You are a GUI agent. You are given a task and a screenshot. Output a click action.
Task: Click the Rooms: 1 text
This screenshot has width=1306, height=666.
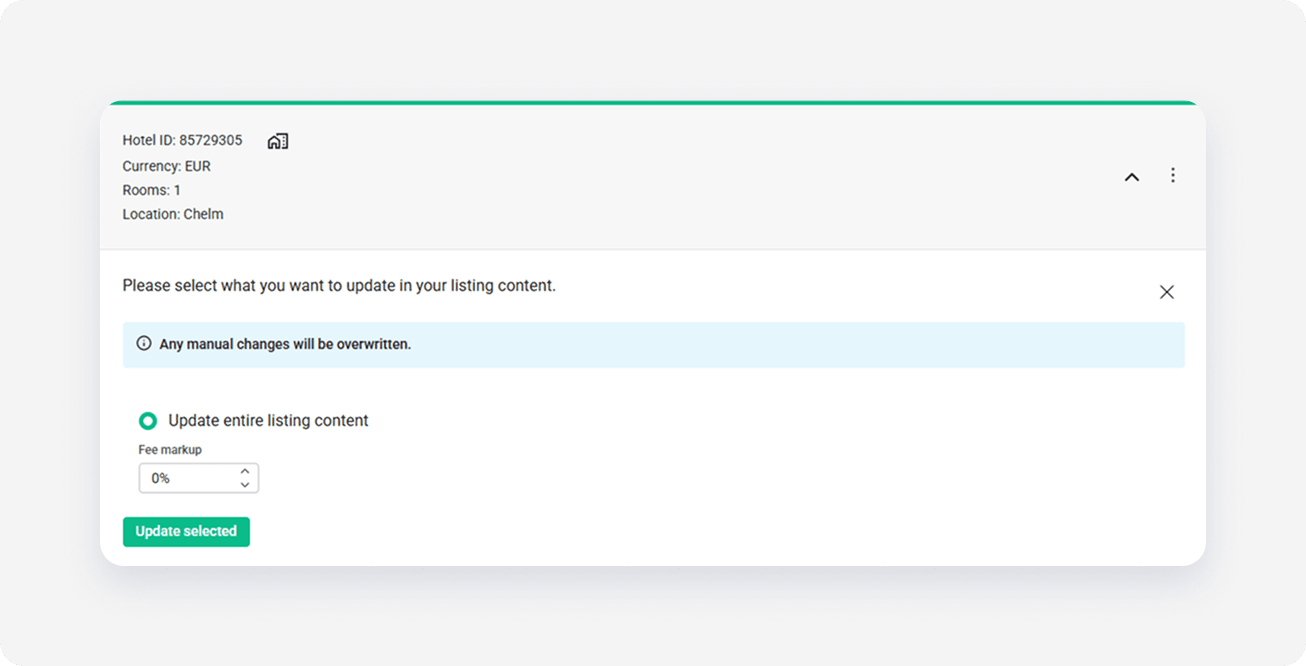(152, 190)
